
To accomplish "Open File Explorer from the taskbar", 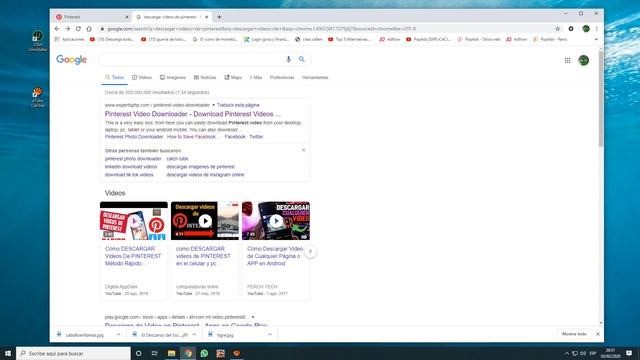I will pos(171,353).
